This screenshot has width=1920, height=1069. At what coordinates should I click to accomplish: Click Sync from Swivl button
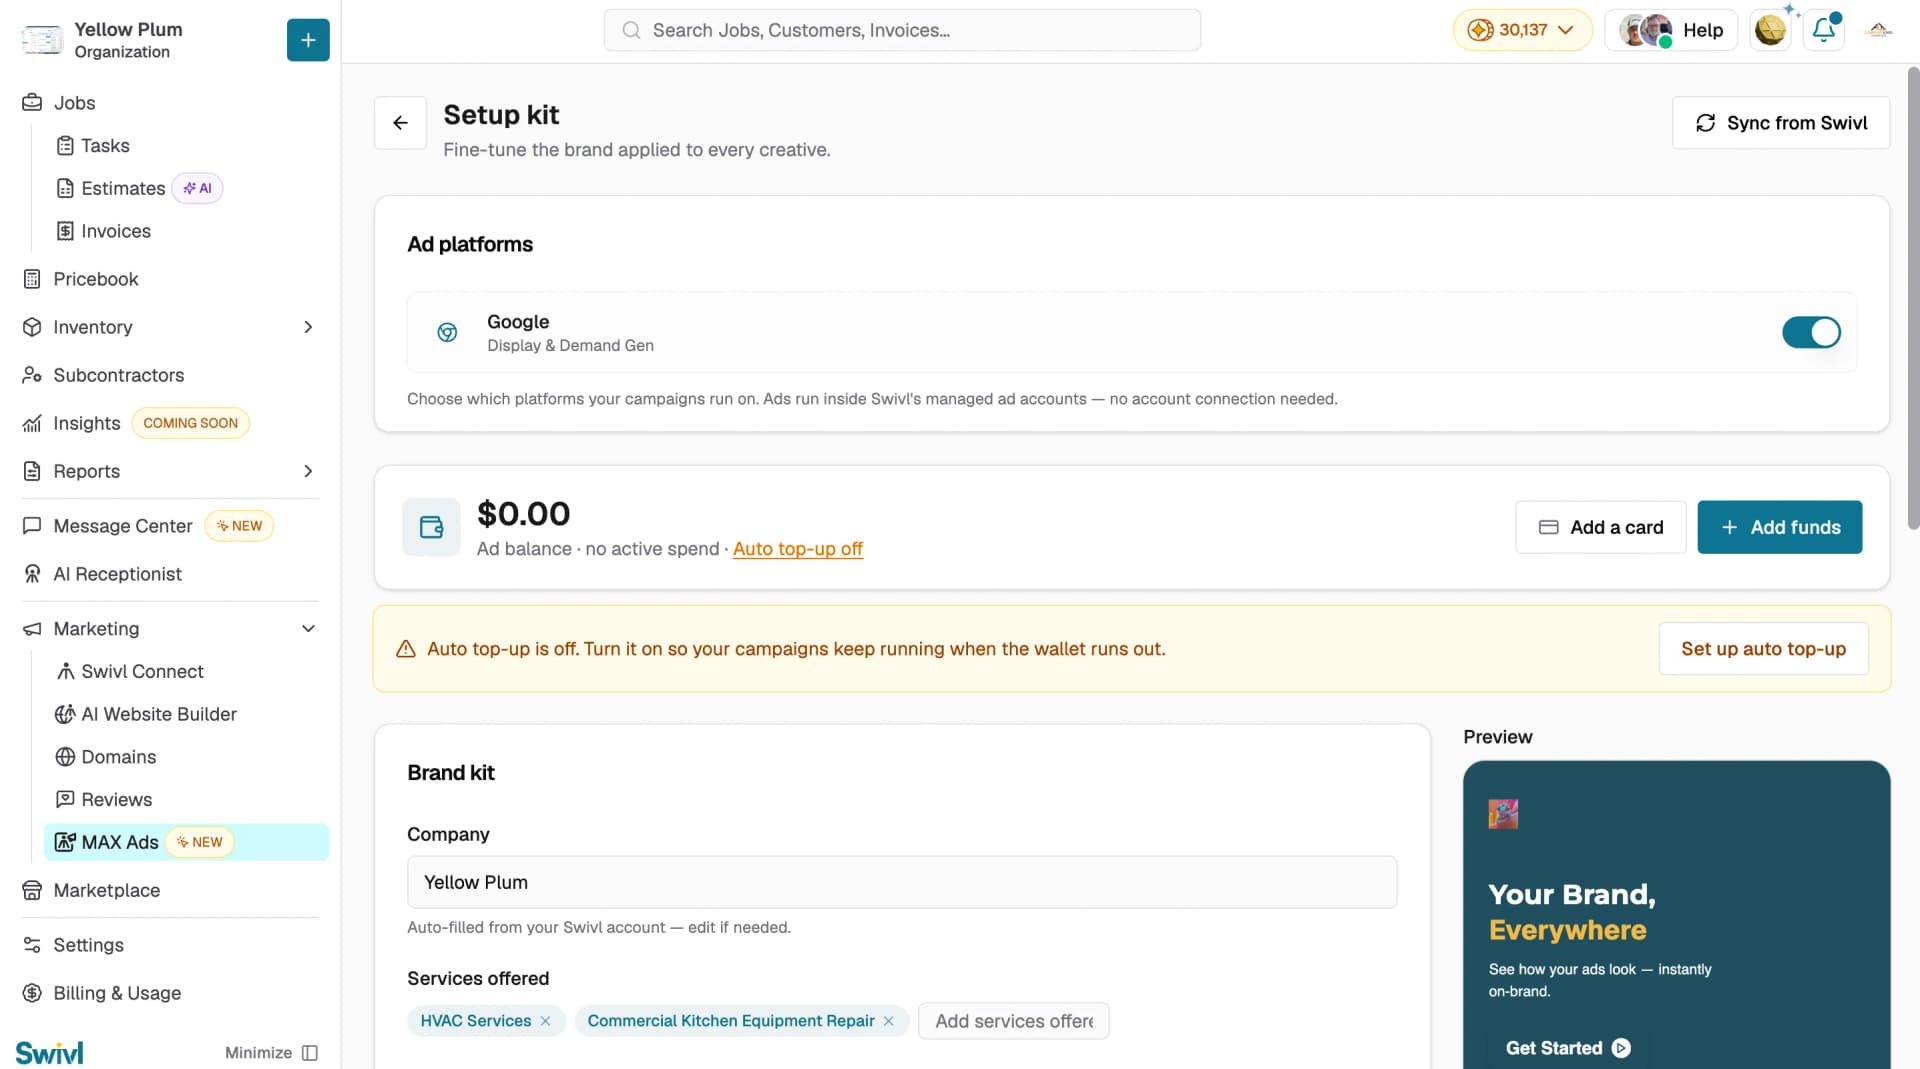[1781, 123]
